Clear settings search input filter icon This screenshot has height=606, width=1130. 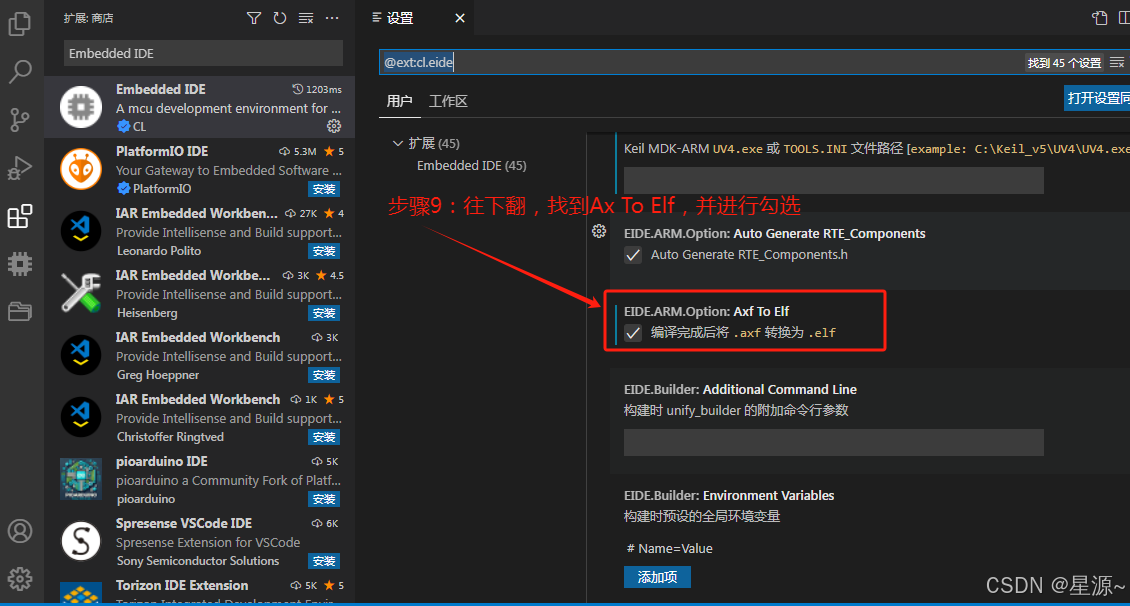point(1117,63)
